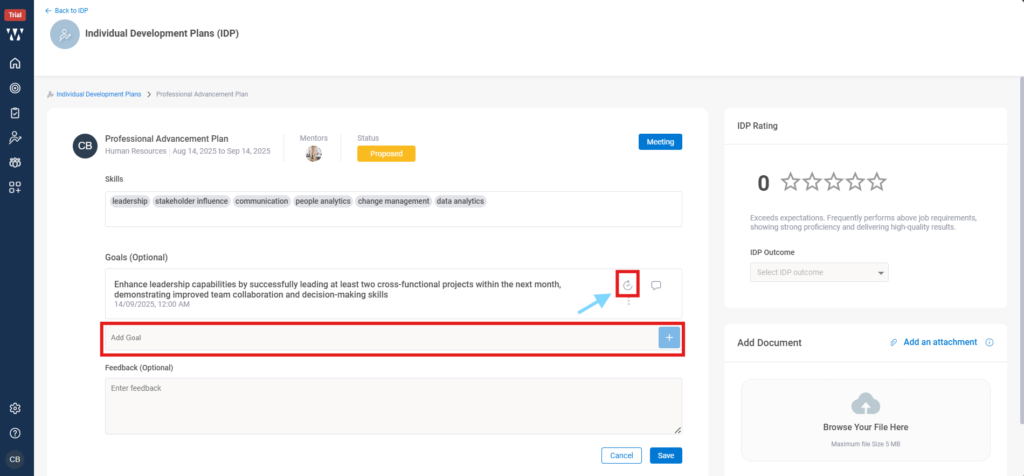The image size is (1024, 476).
Task: Open the Home icon in sidebar
Action: (x=15, y=63)
